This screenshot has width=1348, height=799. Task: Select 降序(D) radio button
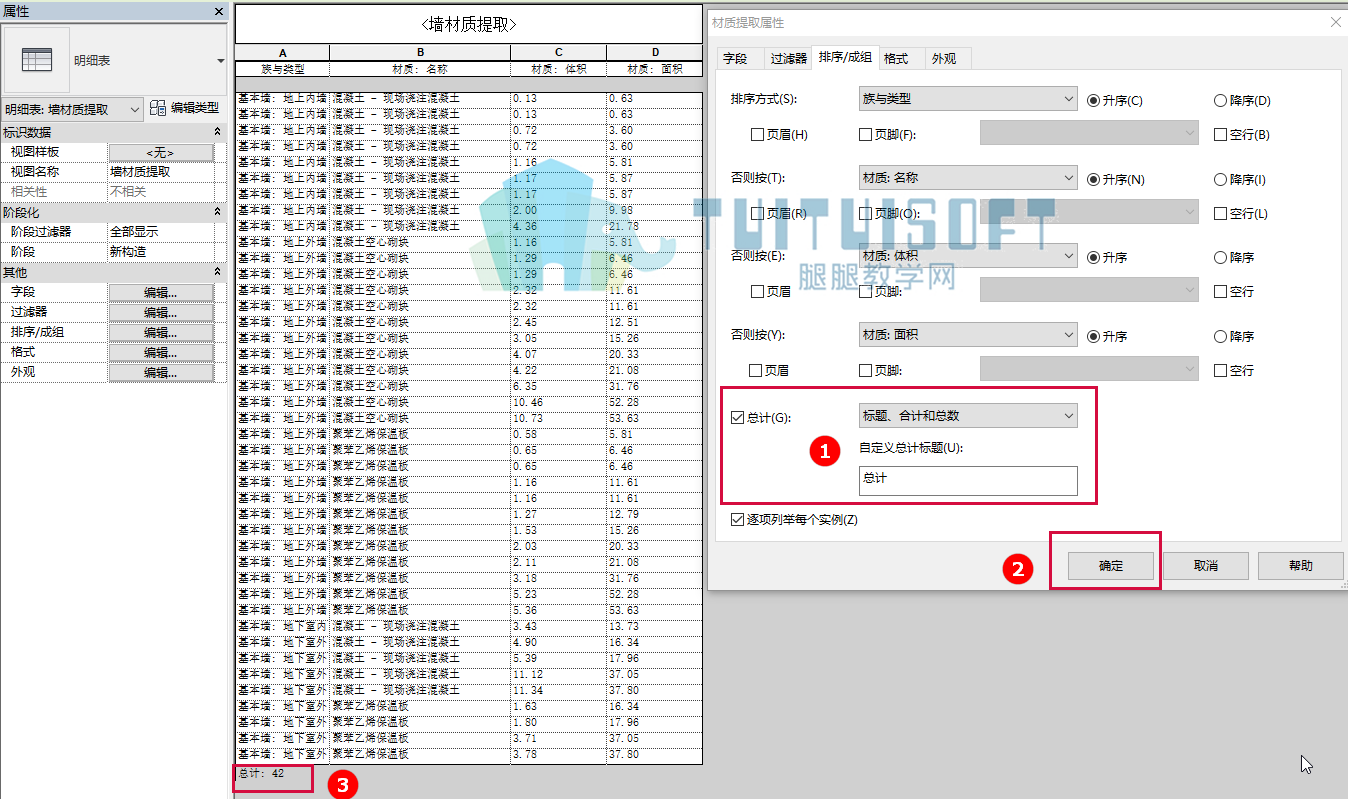point(1220,100)
